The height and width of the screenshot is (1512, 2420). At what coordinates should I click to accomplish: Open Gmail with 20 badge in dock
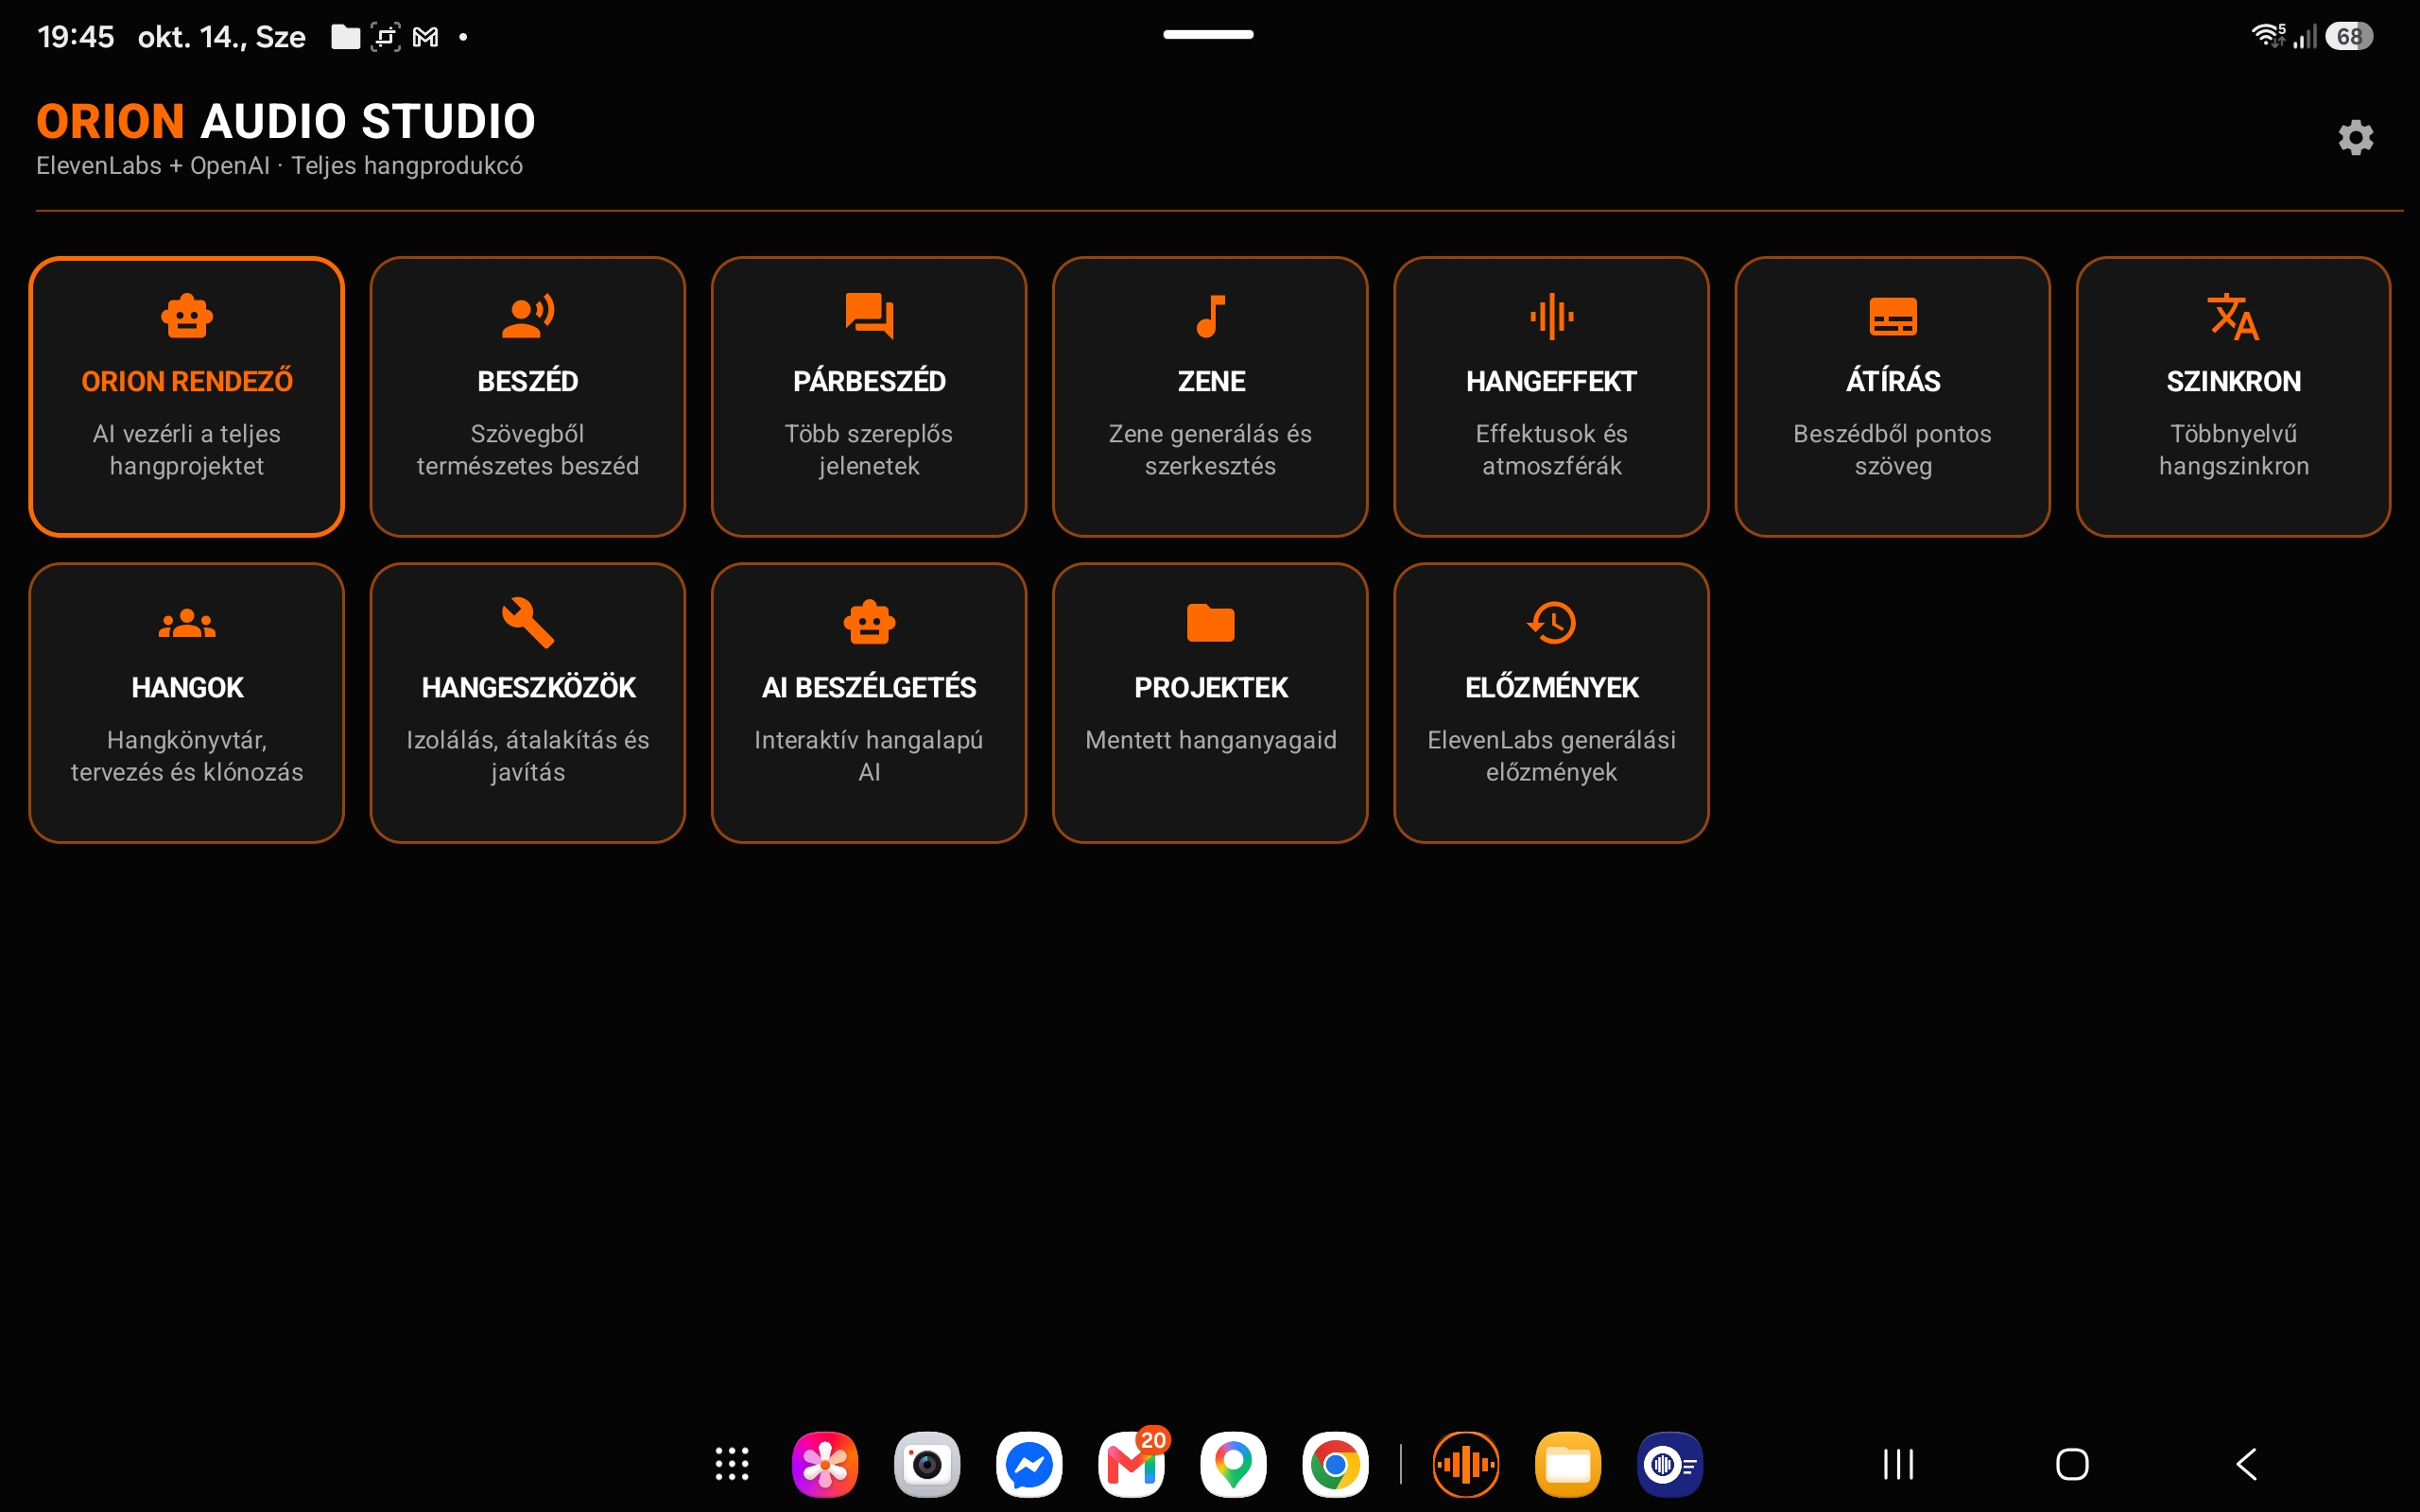pos(1132,1464)
